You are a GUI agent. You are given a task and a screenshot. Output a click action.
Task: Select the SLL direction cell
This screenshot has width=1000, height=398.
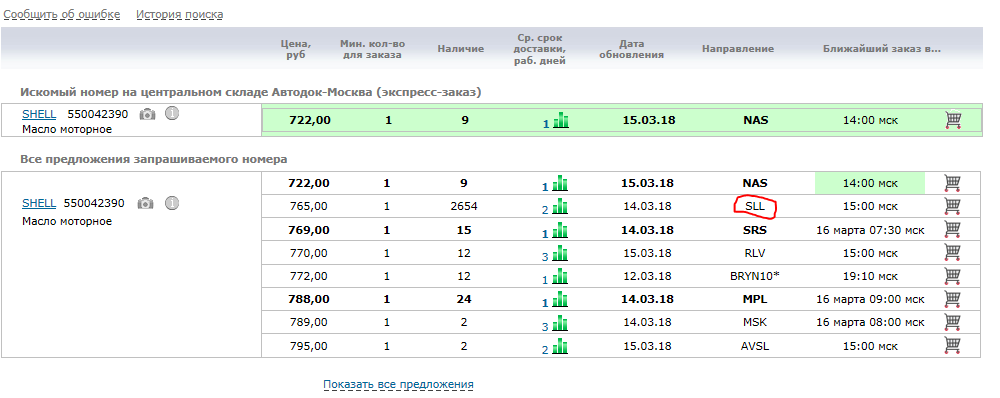tap(754, 207)
